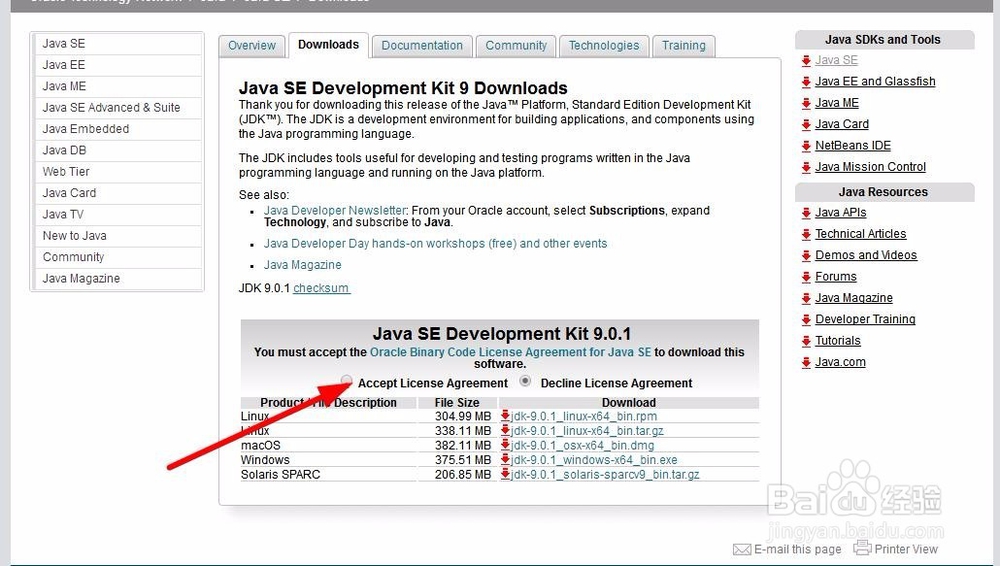Image resolution: width=1000 pixels, height=566 pixels.
Task: Open Developer Training link
Action: [865, 319]
